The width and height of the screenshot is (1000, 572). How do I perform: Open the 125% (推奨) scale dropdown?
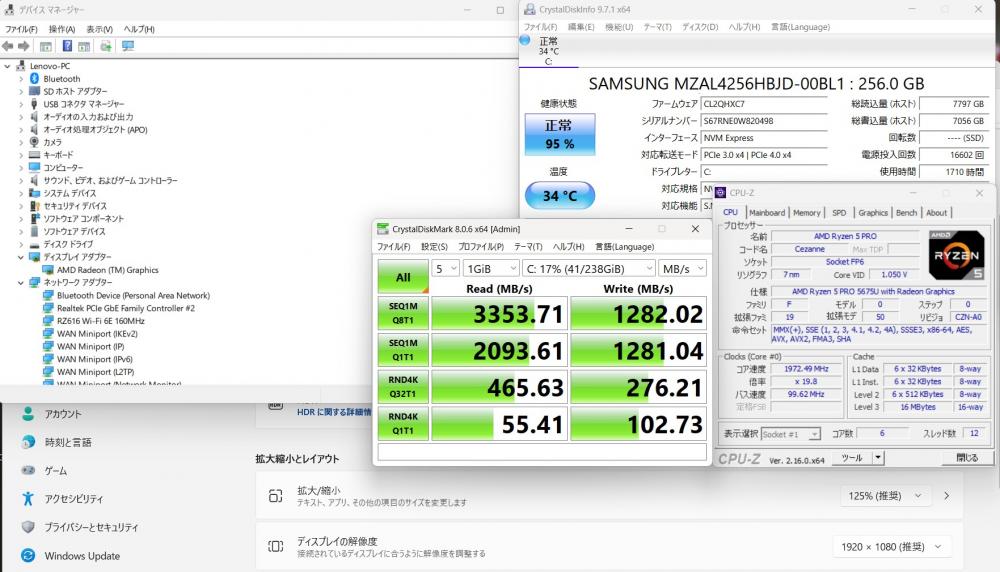885,495
